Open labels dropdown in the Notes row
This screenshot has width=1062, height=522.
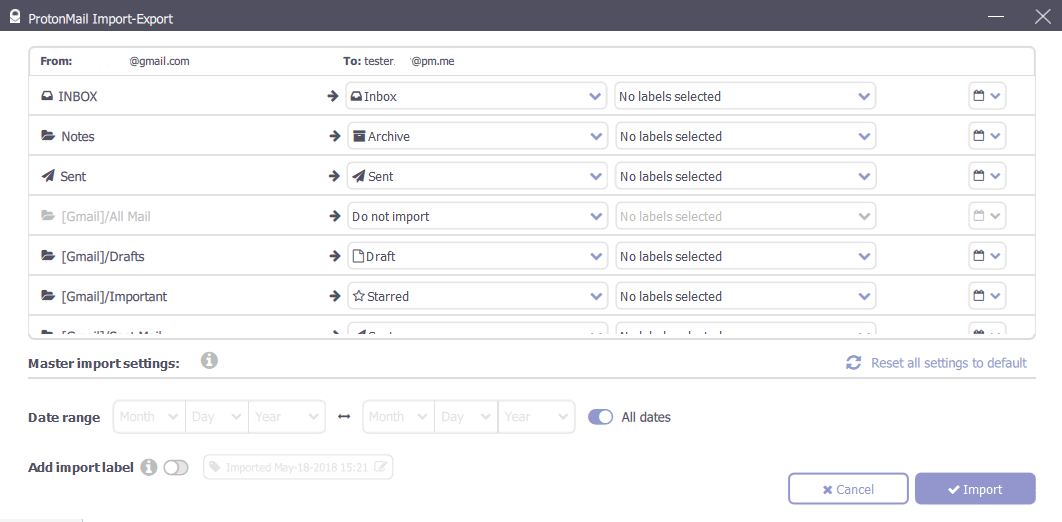pos(746,136)
